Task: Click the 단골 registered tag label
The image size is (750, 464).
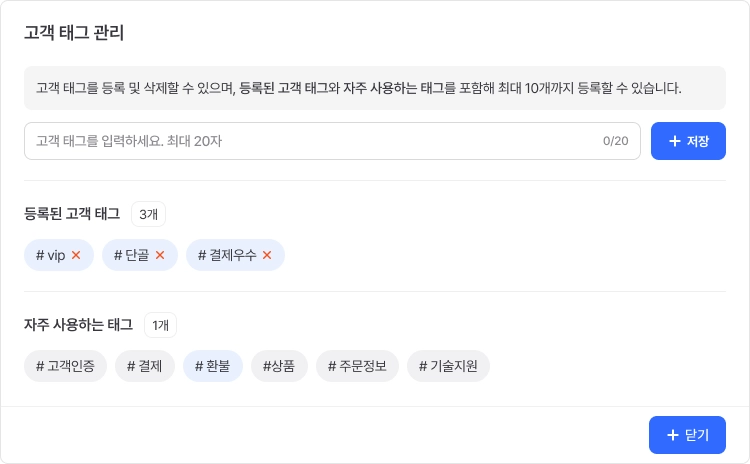Action: pyautogui.click(x=132, y=255)
